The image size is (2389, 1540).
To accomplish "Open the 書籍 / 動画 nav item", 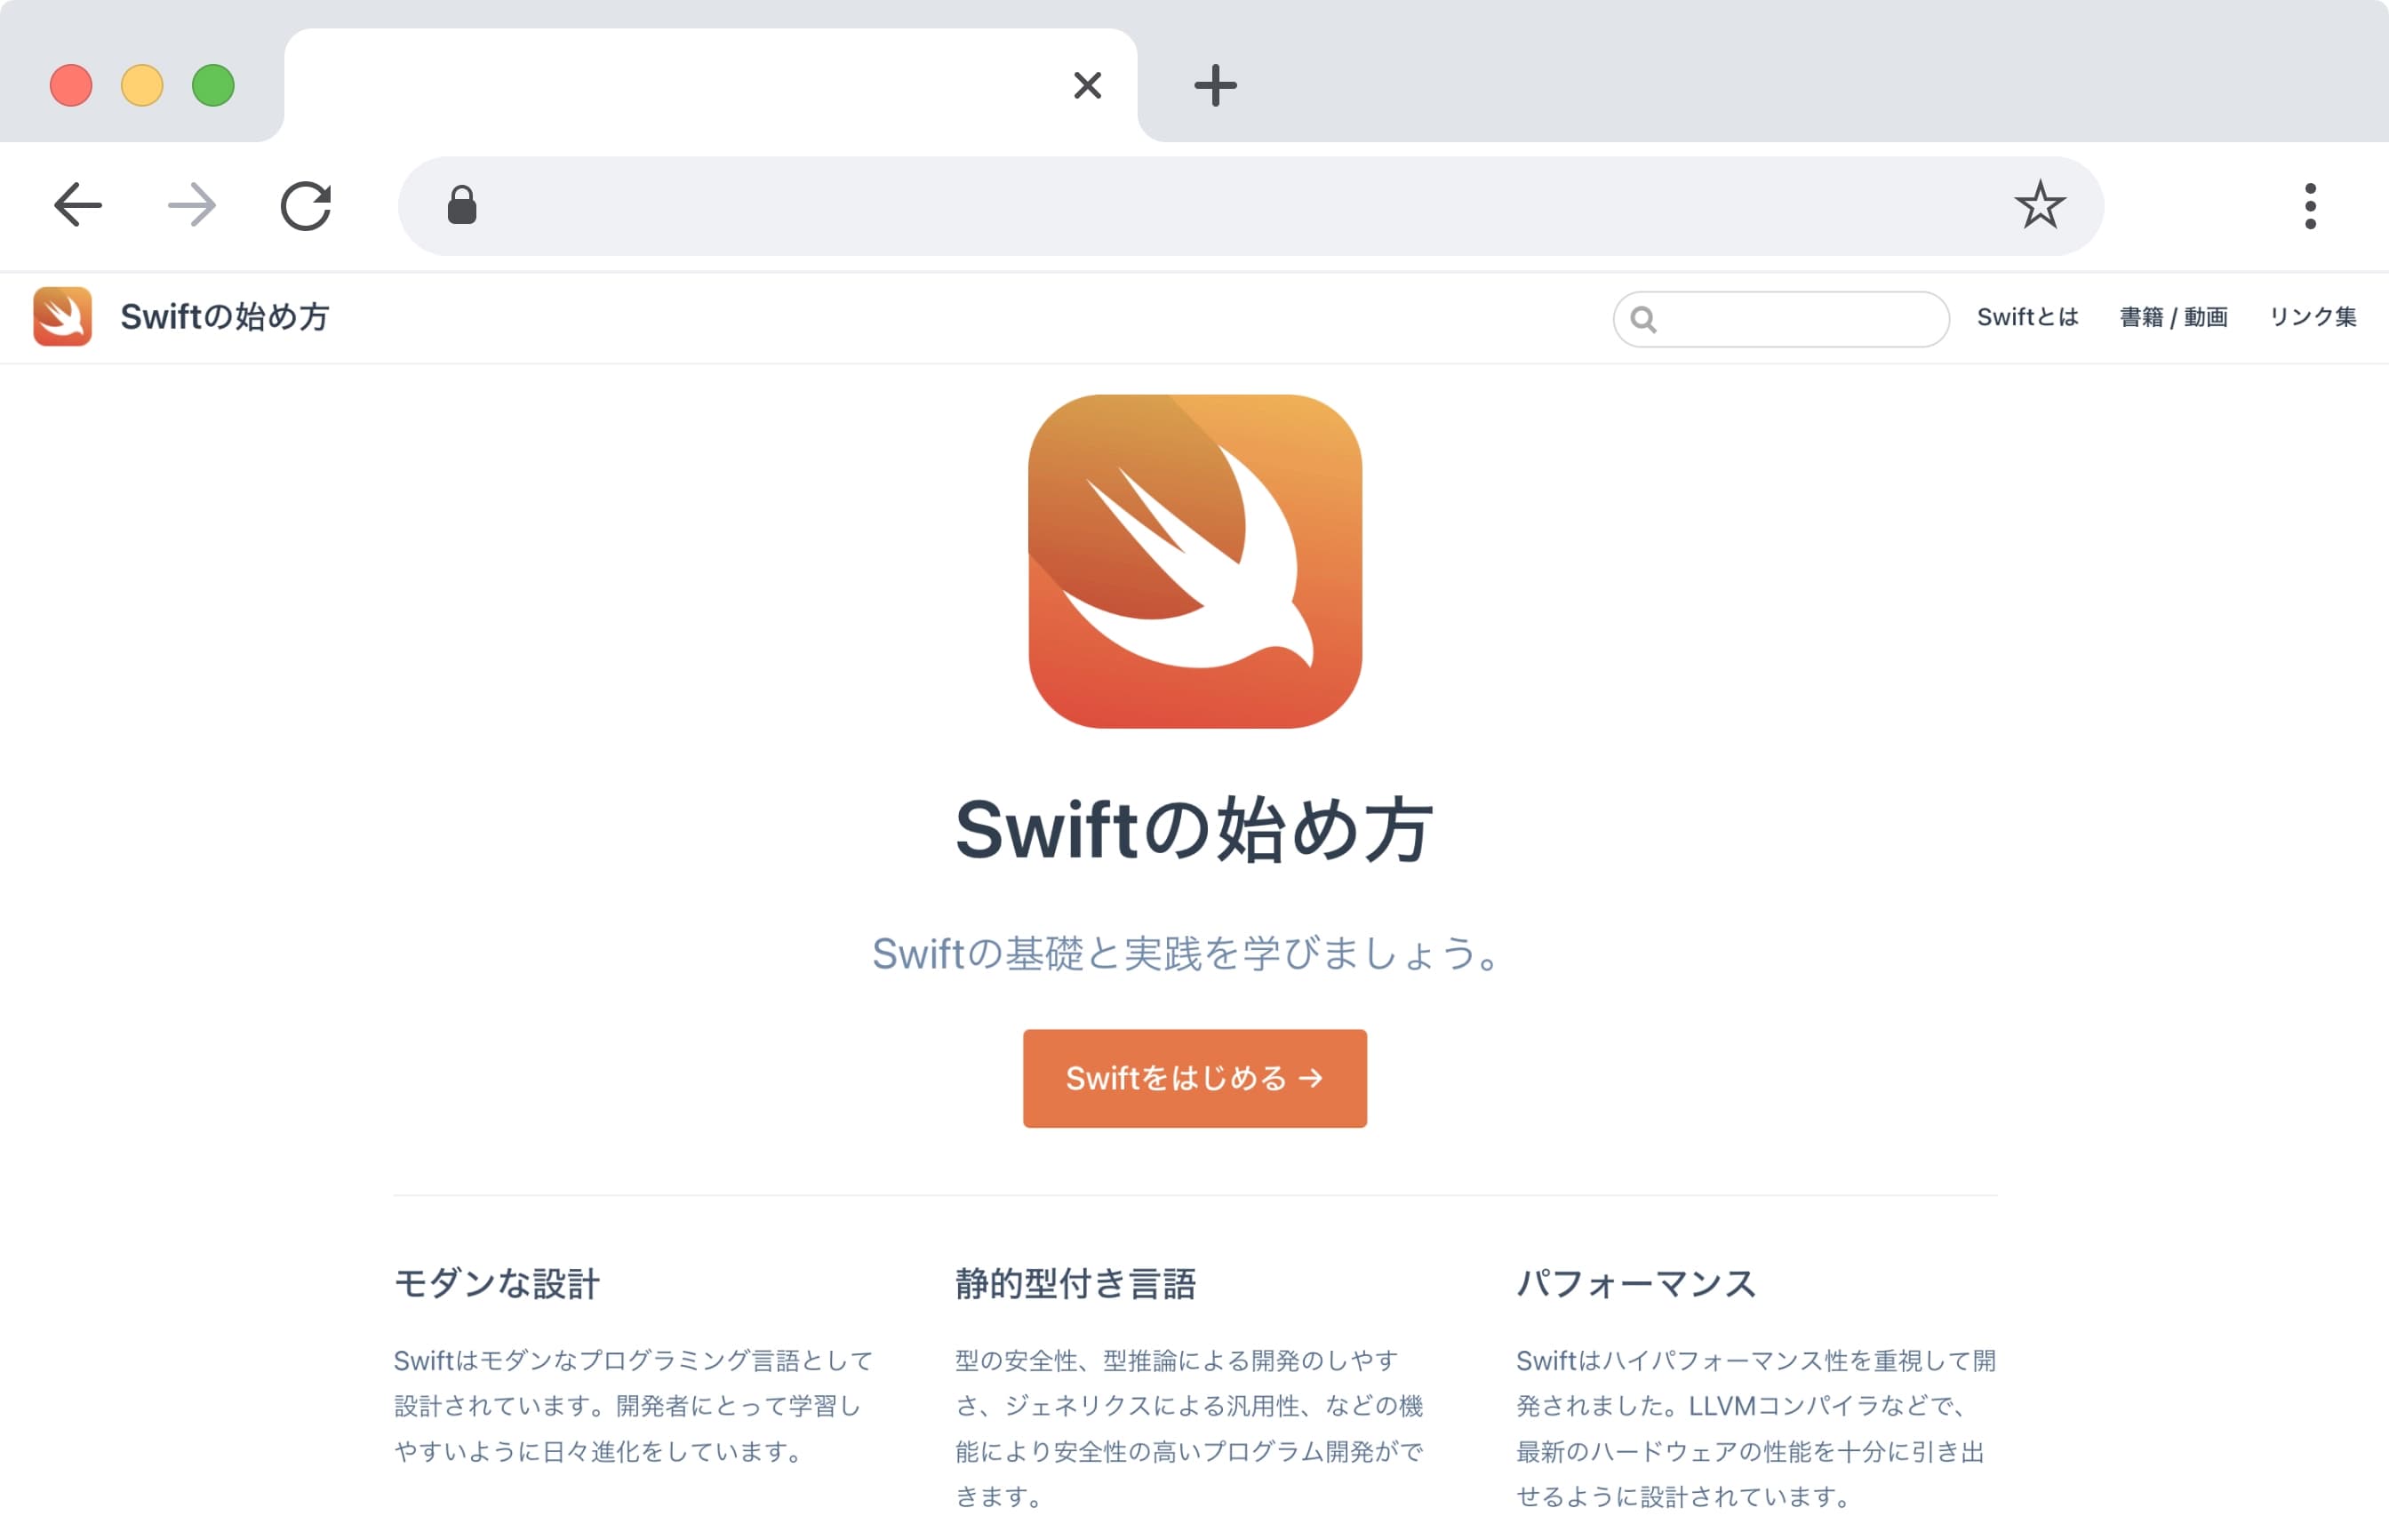I will 2173,317.
